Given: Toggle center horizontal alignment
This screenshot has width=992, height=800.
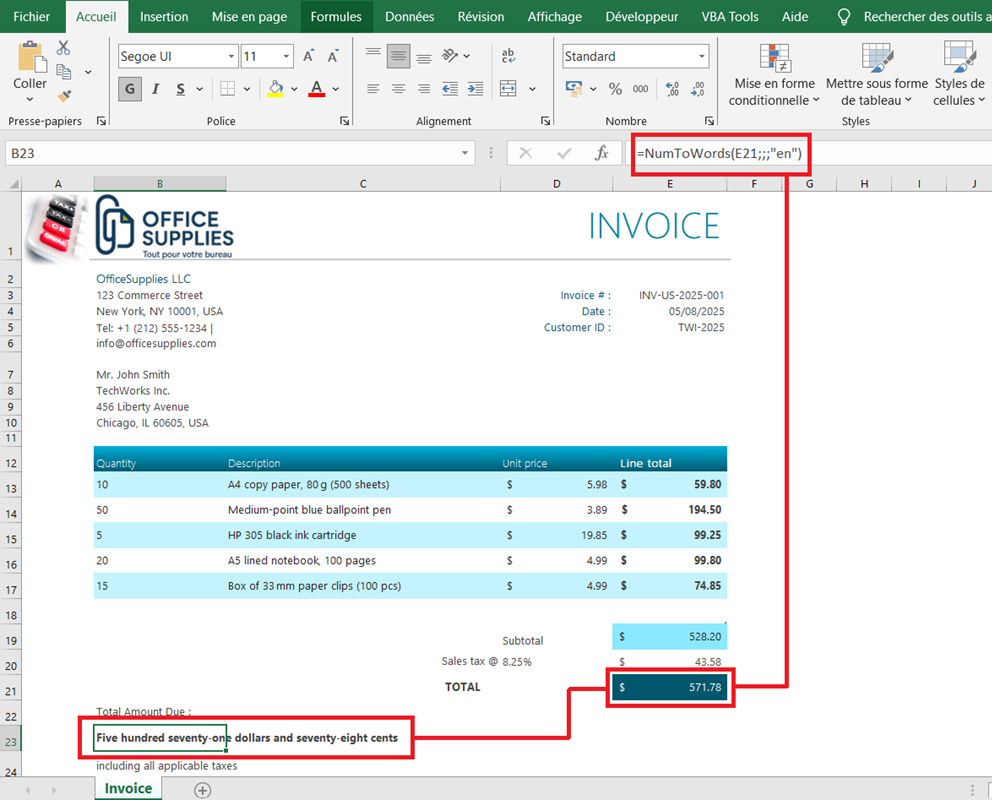Looking at the screenshot, I should (x=398, y=89).
